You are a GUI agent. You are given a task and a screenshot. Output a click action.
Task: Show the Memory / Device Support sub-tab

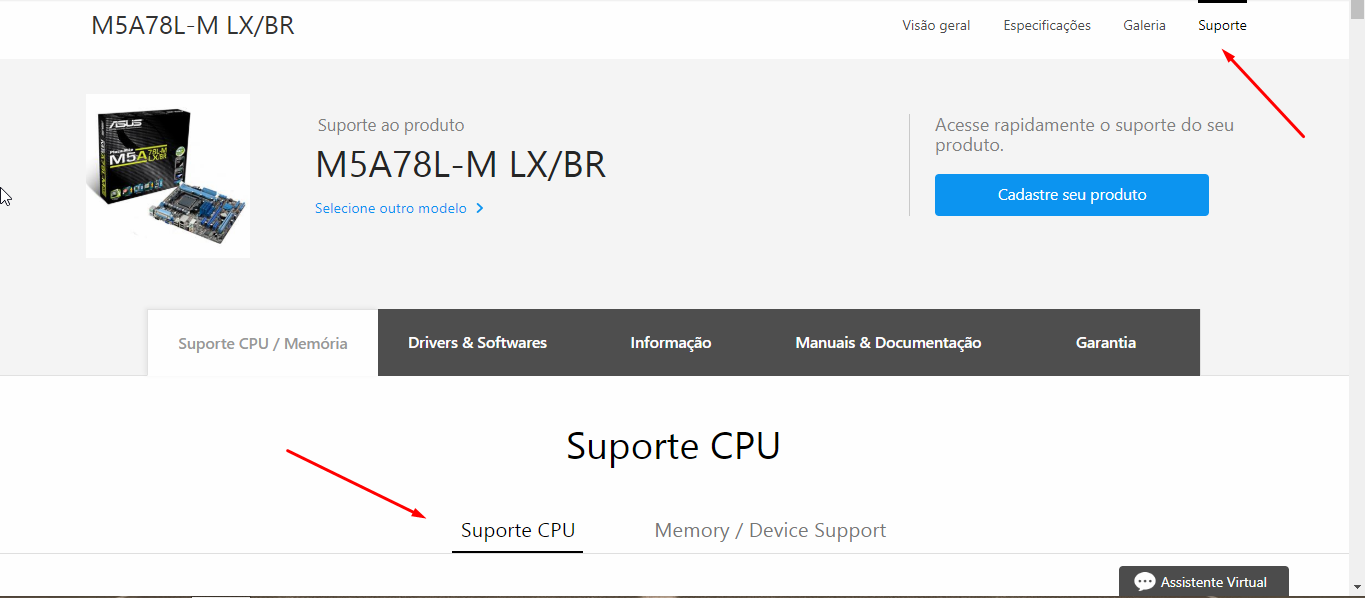tap(770, 531)
